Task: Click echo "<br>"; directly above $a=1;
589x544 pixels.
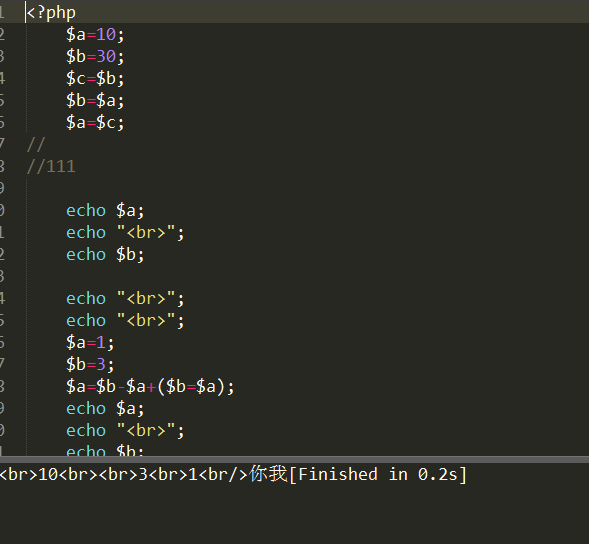Action: 125,320
